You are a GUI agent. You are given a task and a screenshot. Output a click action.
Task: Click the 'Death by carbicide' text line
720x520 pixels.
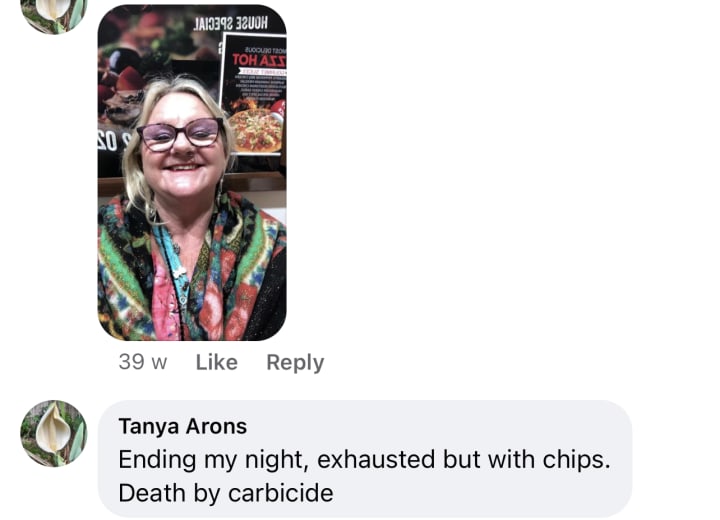pyautogui.click(x=226, y=493)
